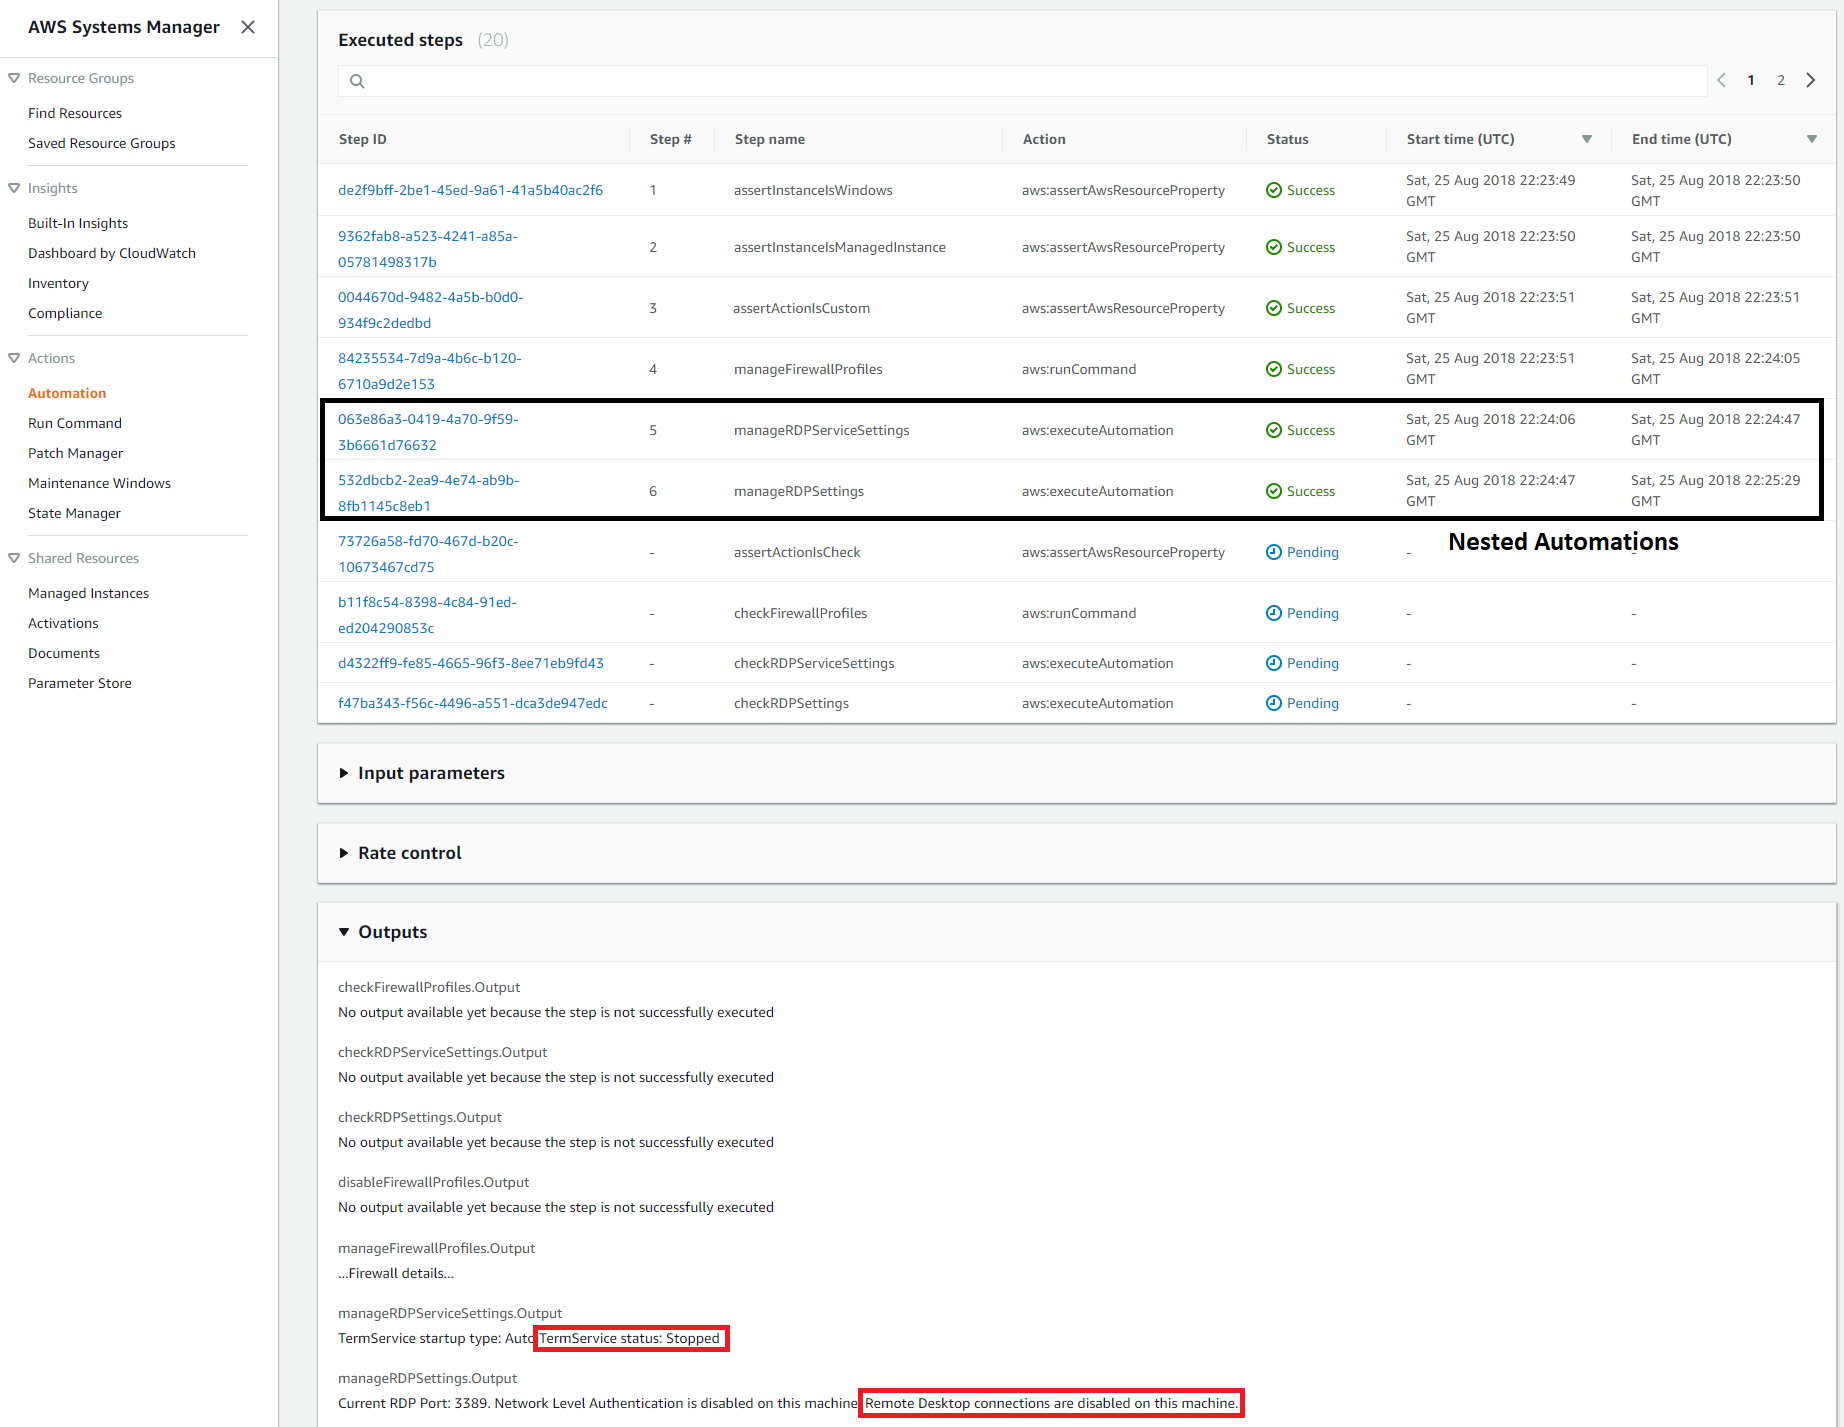Click the aws:runCommand action for checkFirewallProfiles
1844x1427 pixels.
[1079, 613]
